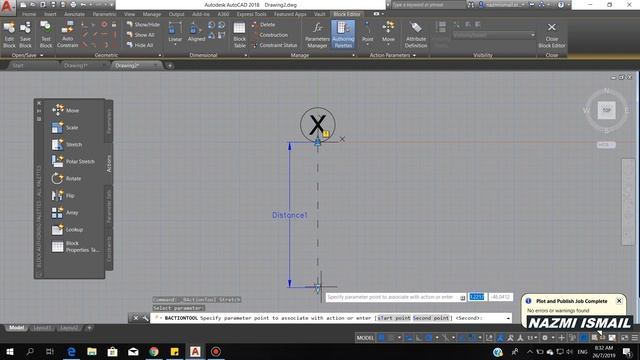Screen dimensions: 640x360
Task: Click the Test Block icon
Action: [x=46, y=35]
